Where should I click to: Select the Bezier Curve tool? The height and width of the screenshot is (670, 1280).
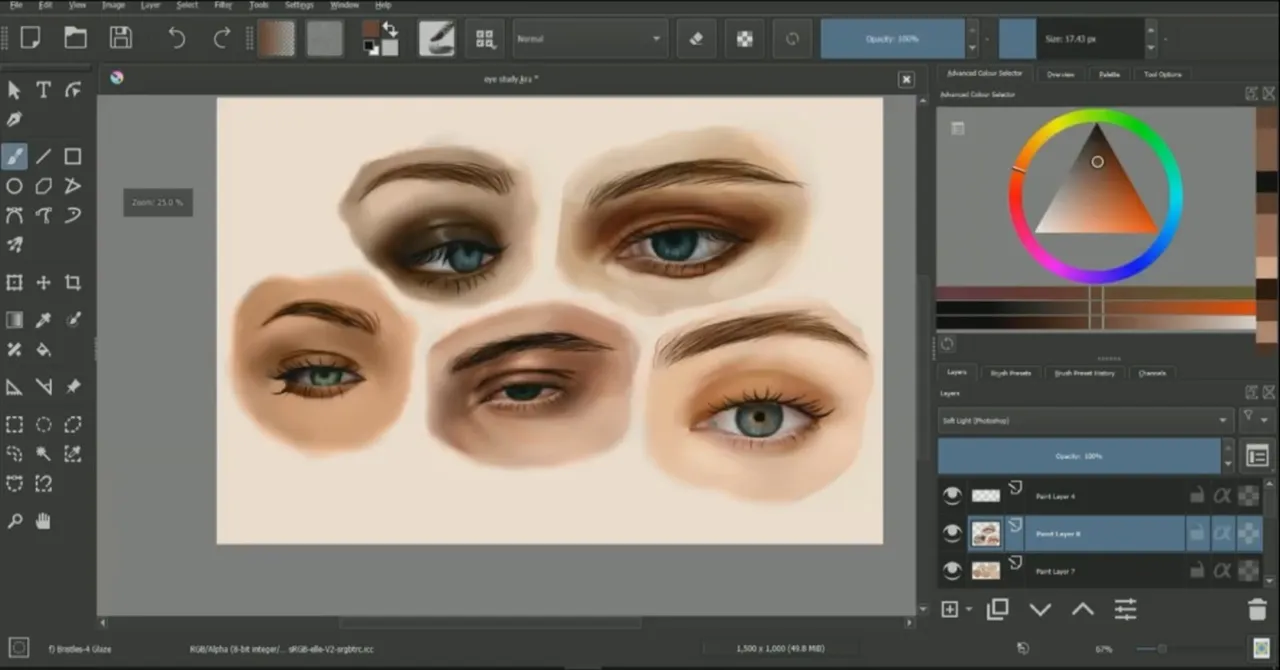tap(14, 215)
